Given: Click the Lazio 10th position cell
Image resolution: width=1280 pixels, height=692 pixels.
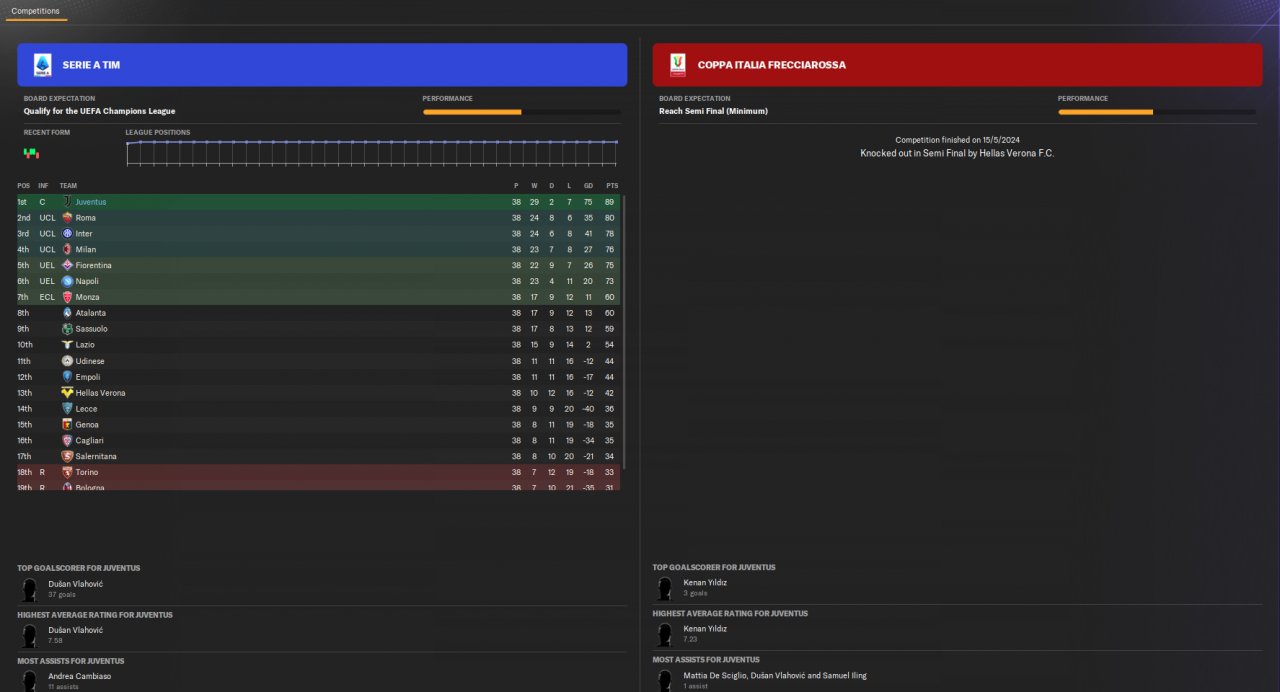Looking at the screenshot, I should pos(24,345).
